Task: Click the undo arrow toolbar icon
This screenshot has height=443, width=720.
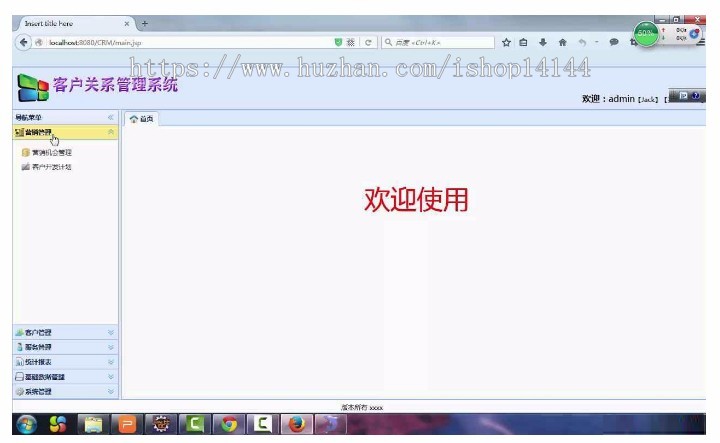Action: tap(582, 43)
